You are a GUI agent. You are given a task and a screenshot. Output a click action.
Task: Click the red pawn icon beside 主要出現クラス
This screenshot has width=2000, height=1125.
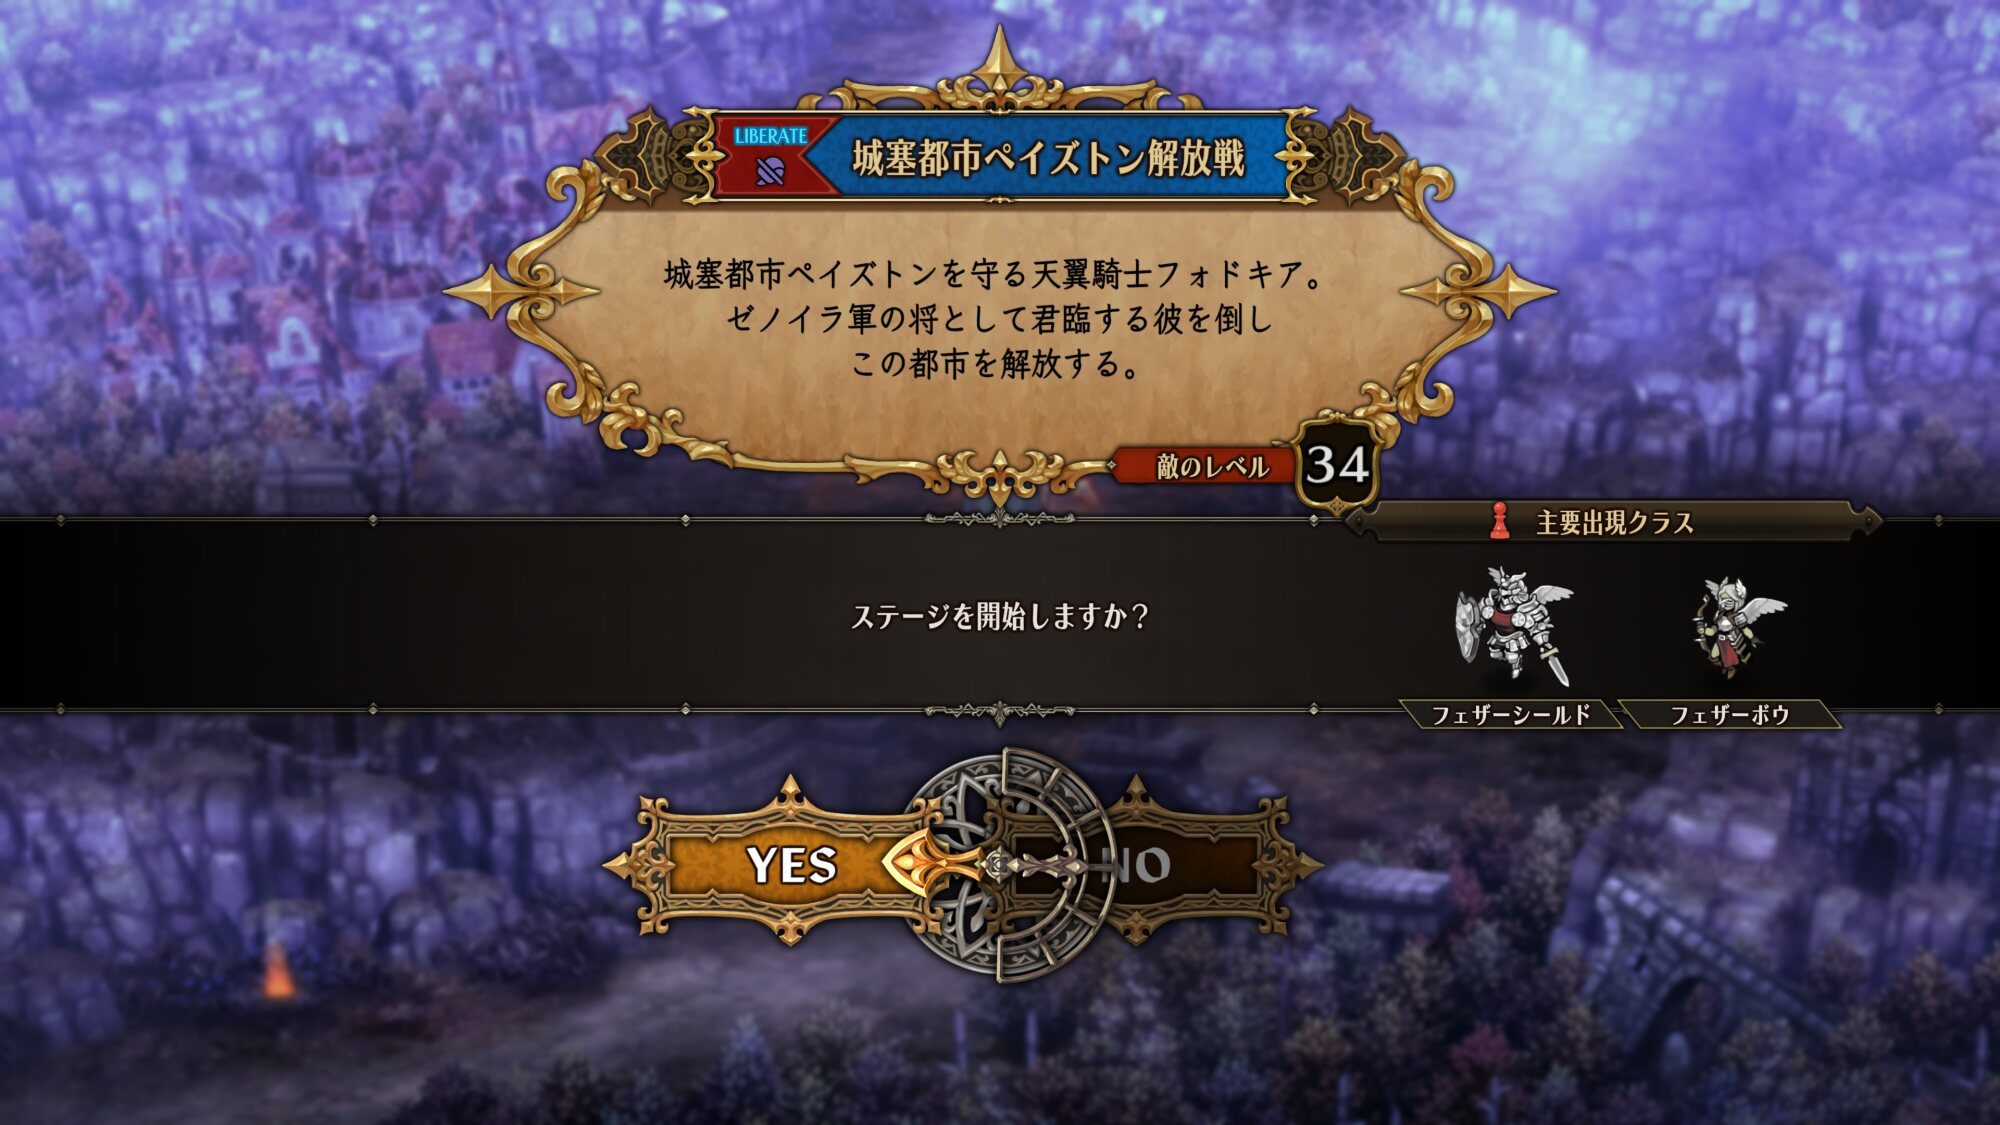[x=1498, y=521]
